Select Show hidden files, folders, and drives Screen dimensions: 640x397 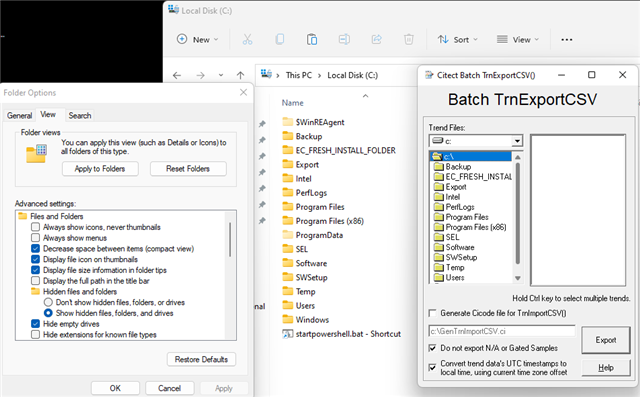coord(48,313)
